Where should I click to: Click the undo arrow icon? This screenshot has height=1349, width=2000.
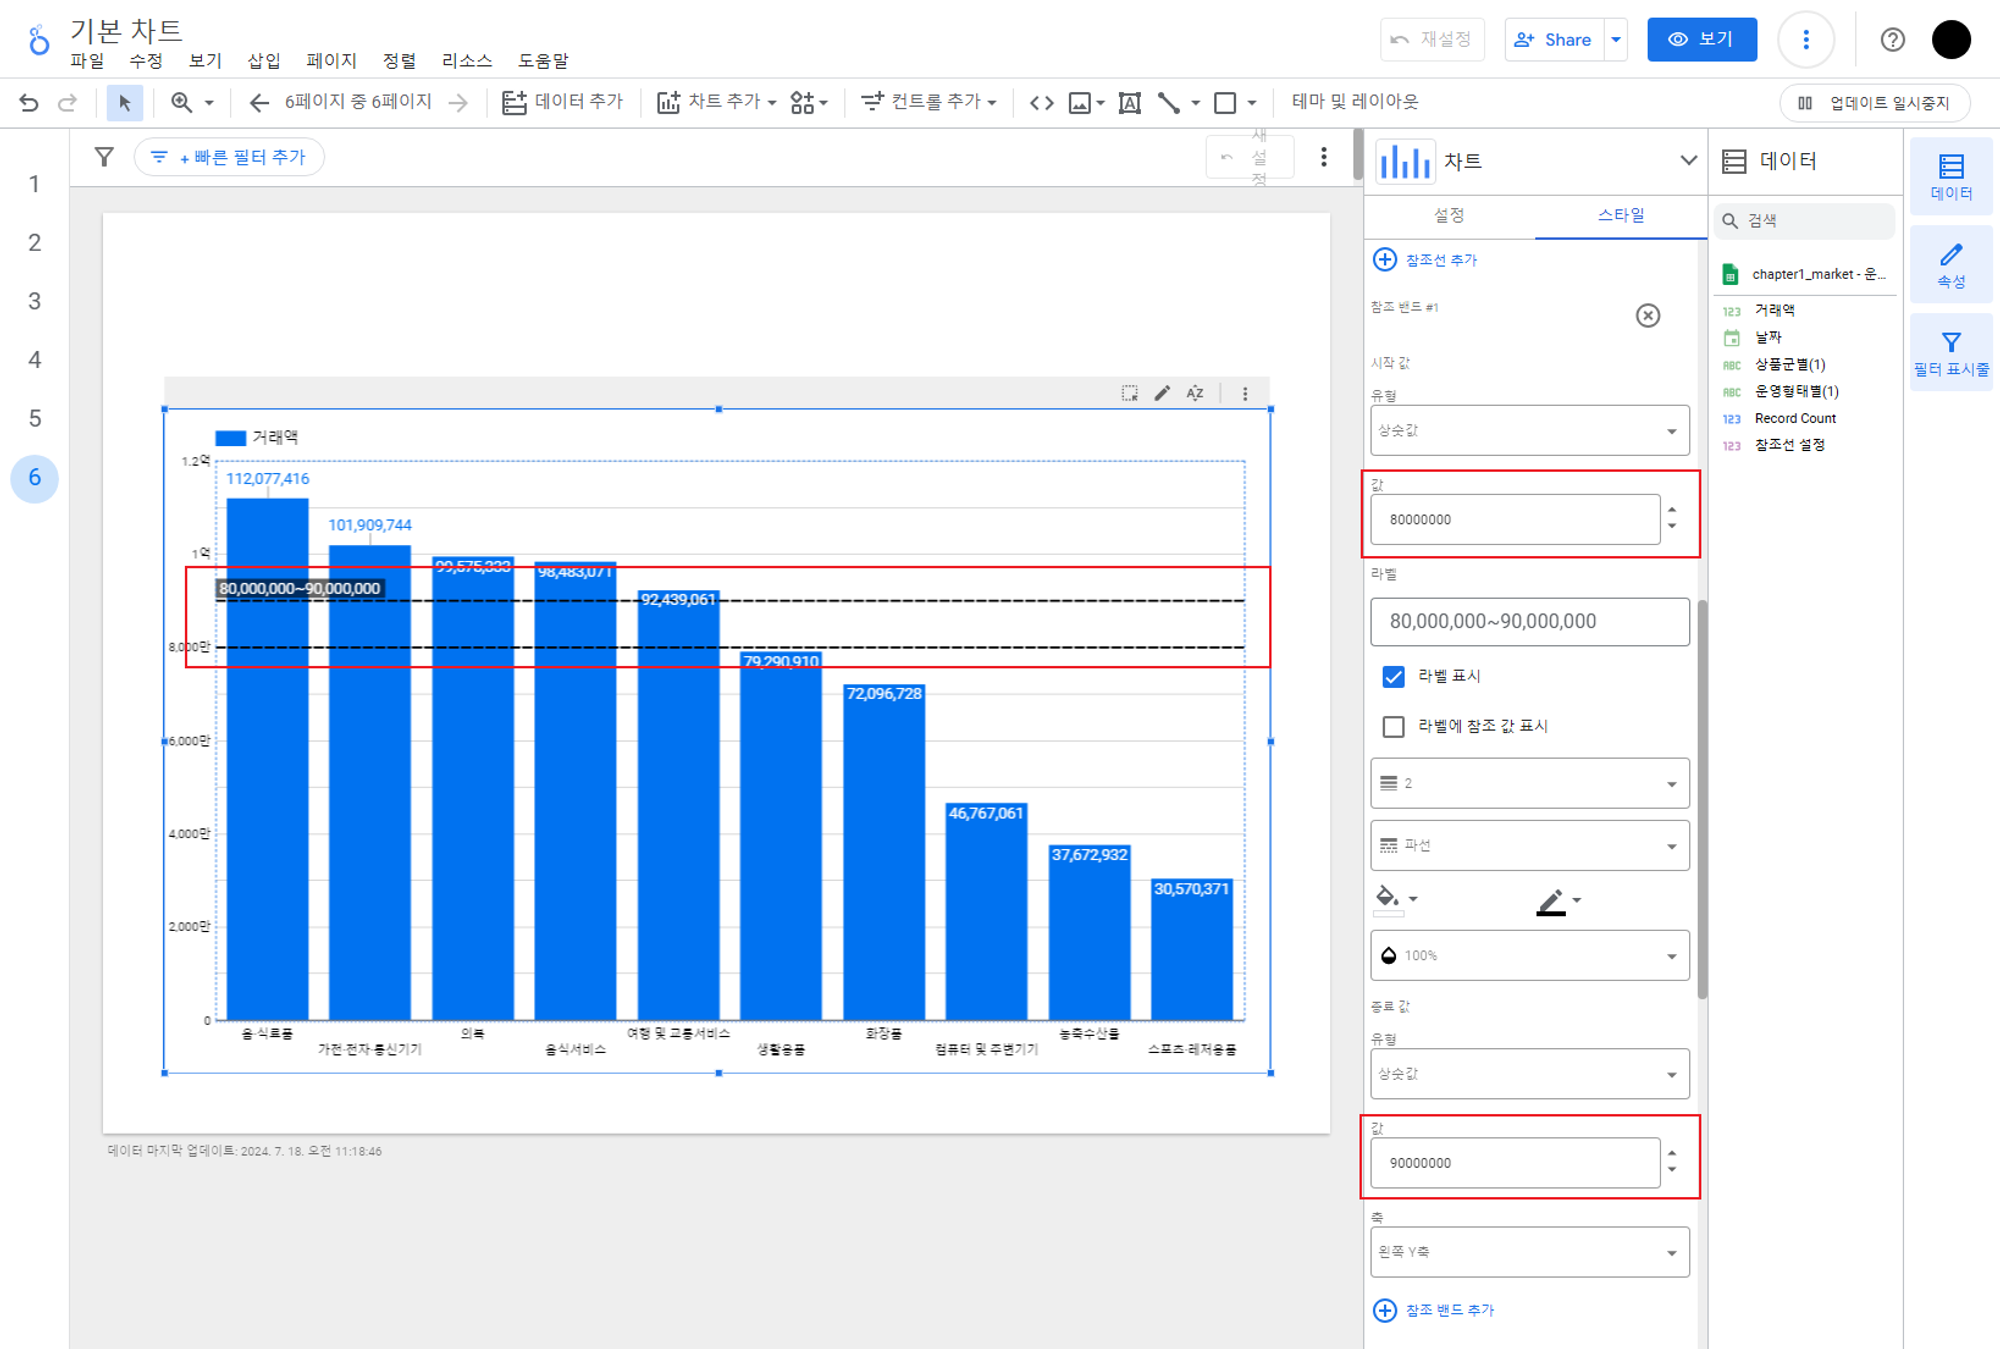point(29,102)
